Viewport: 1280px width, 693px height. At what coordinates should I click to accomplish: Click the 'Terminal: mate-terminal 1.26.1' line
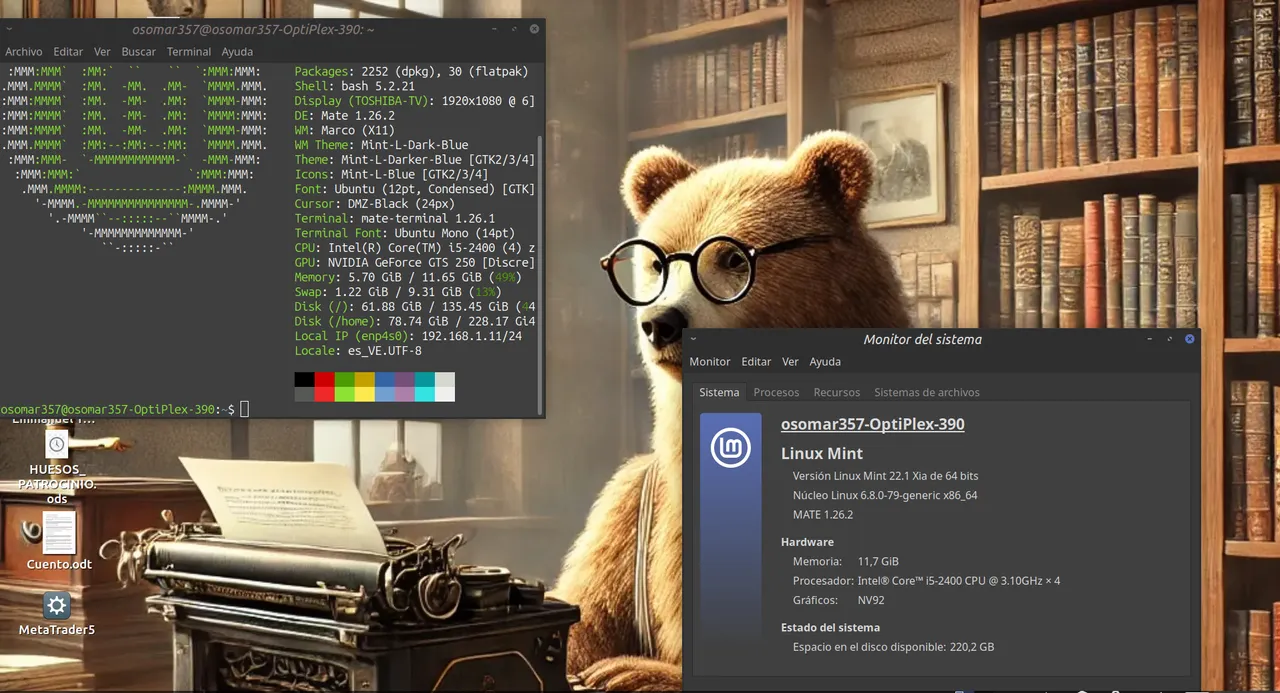394,218
